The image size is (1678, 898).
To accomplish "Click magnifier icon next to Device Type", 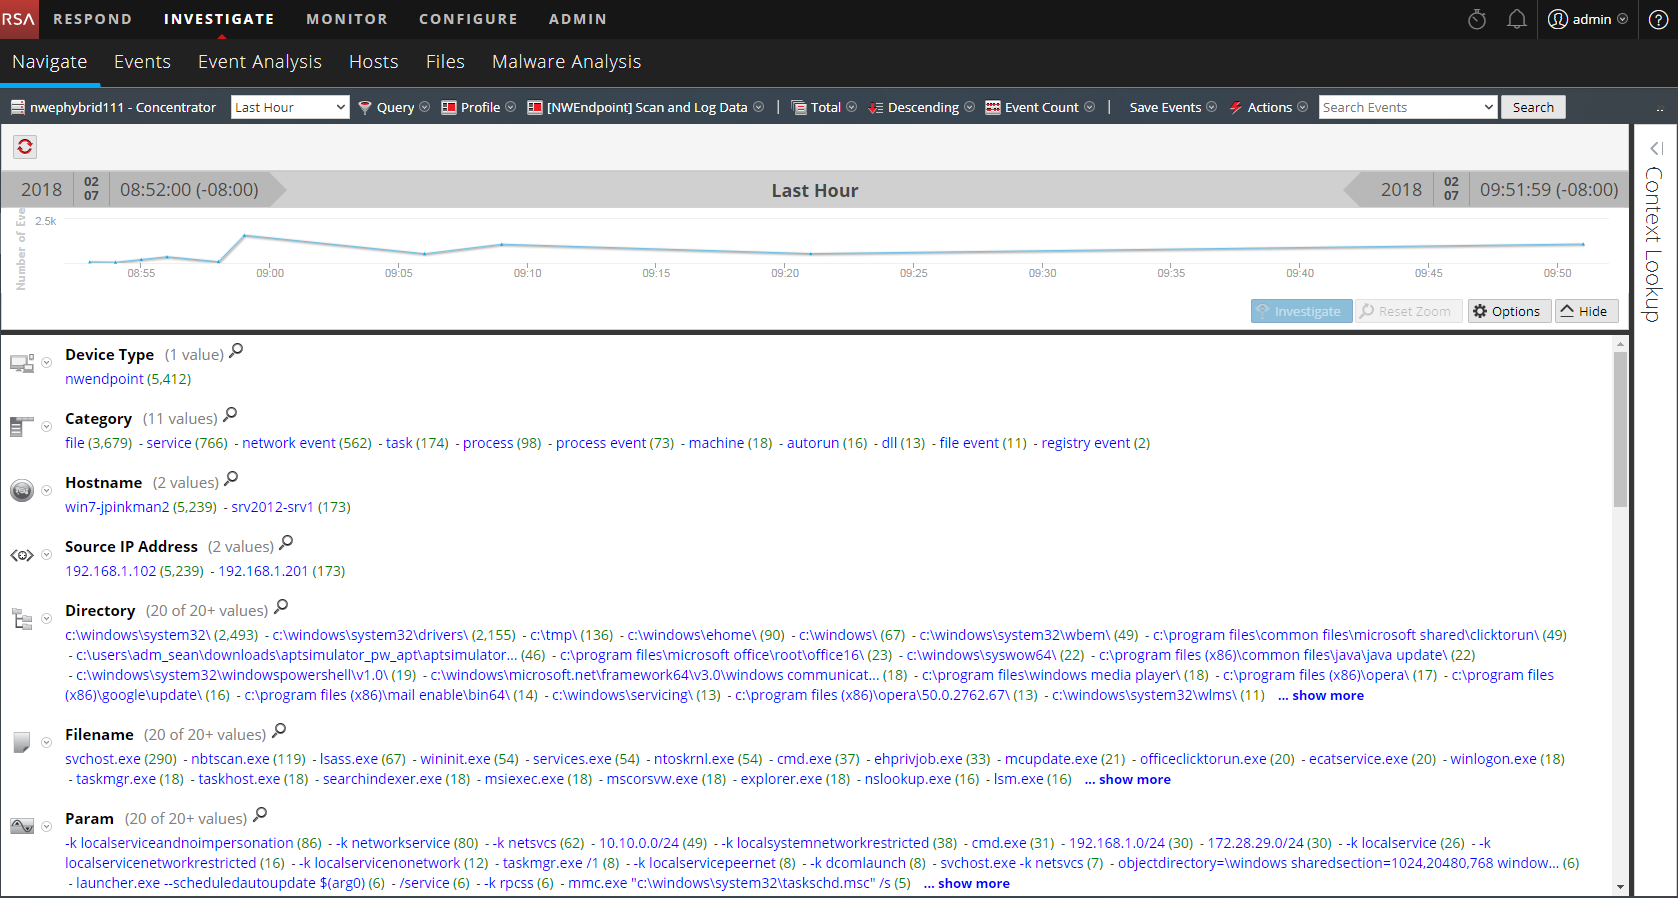I will 236,351.
